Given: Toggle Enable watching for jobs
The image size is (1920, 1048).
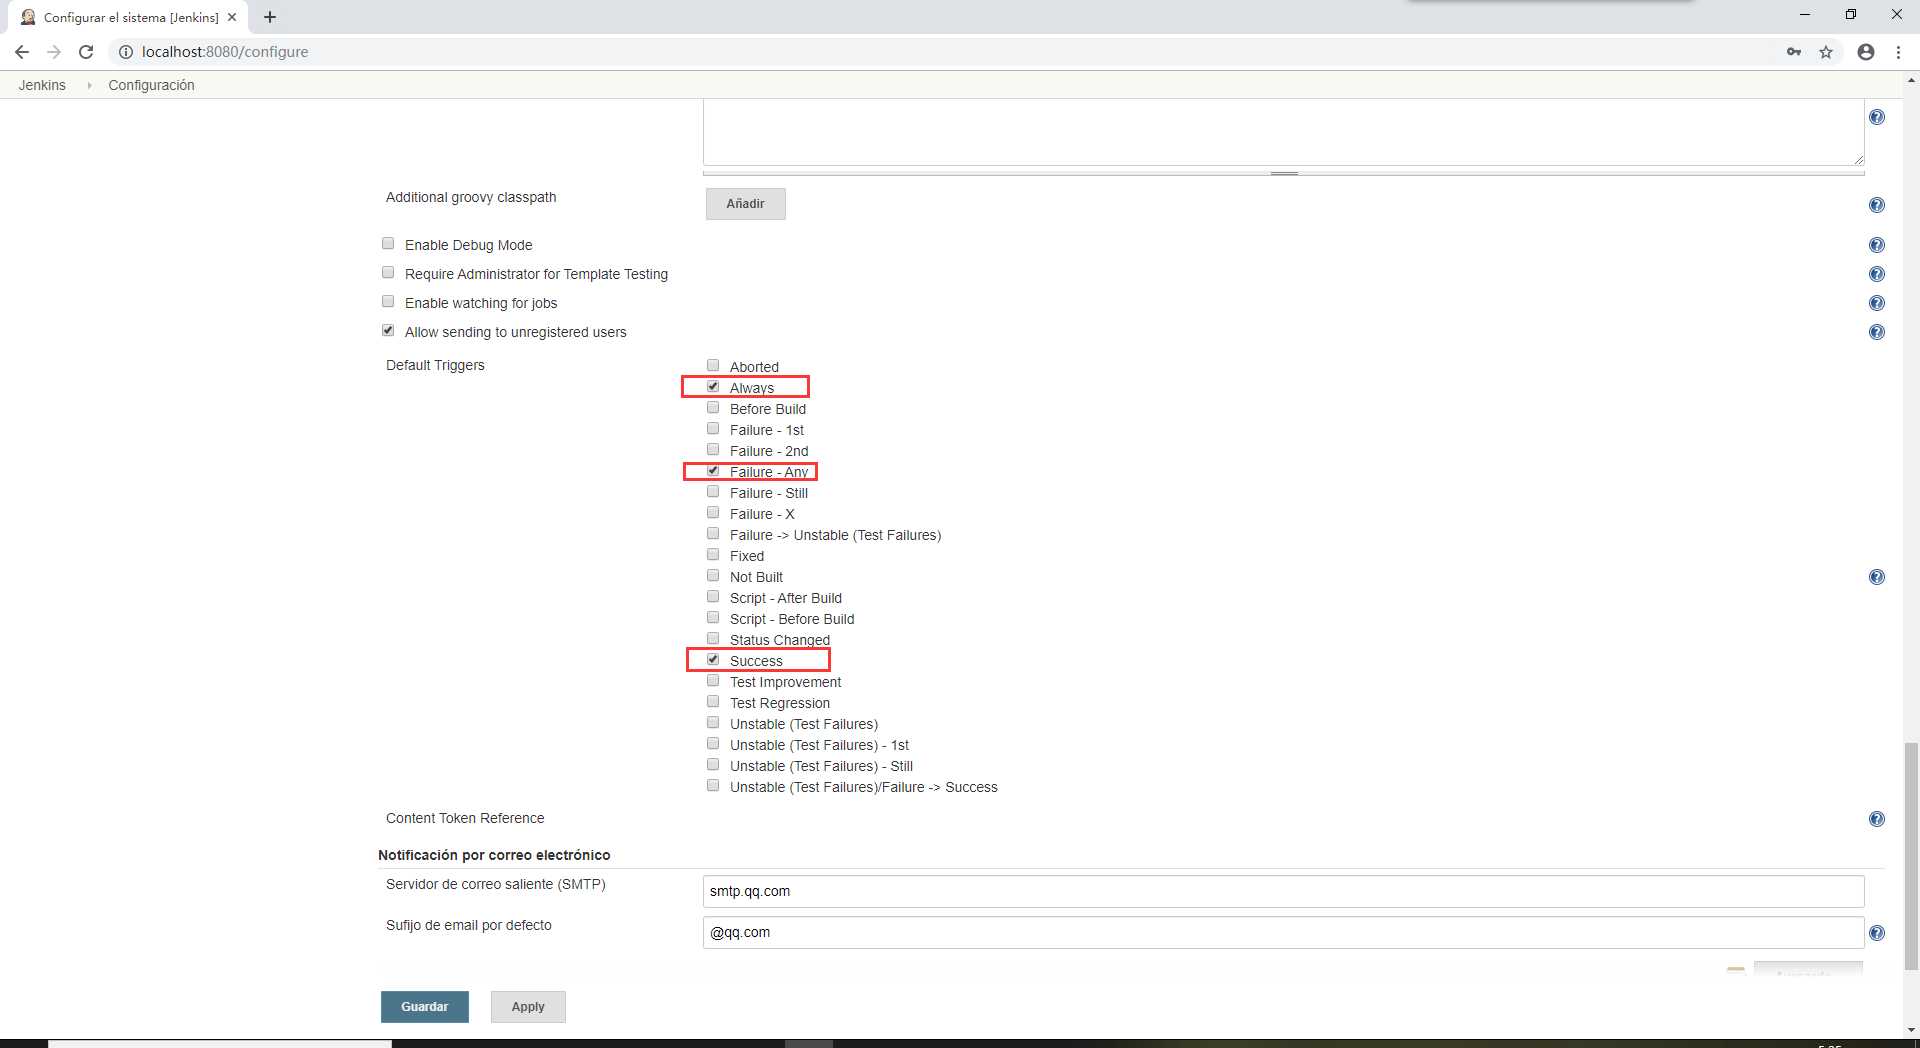Looking at the screenshot, I should 388,301.
